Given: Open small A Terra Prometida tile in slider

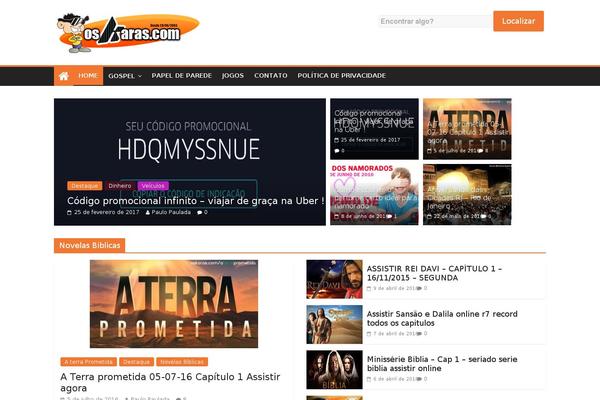Looking at the screenshot, I should pos(467,129).
